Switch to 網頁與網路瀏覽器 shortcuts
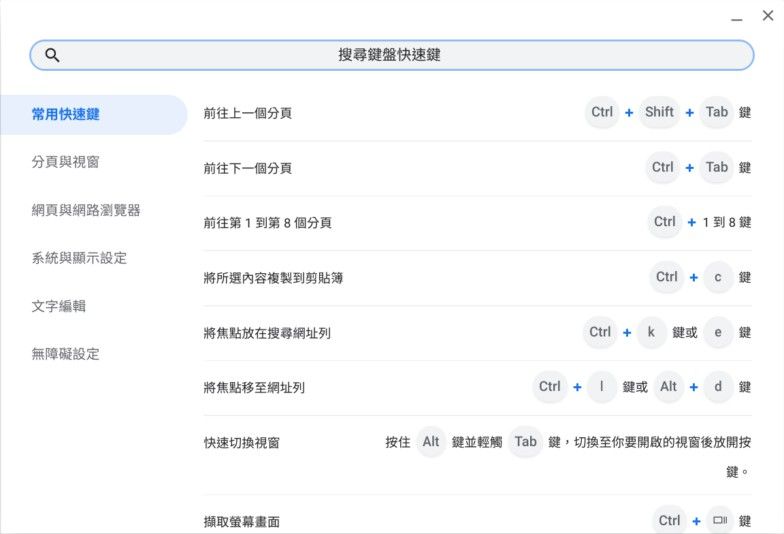Image resolution: width=784 pixels, height=534 pixels. [x=86, y=210]
